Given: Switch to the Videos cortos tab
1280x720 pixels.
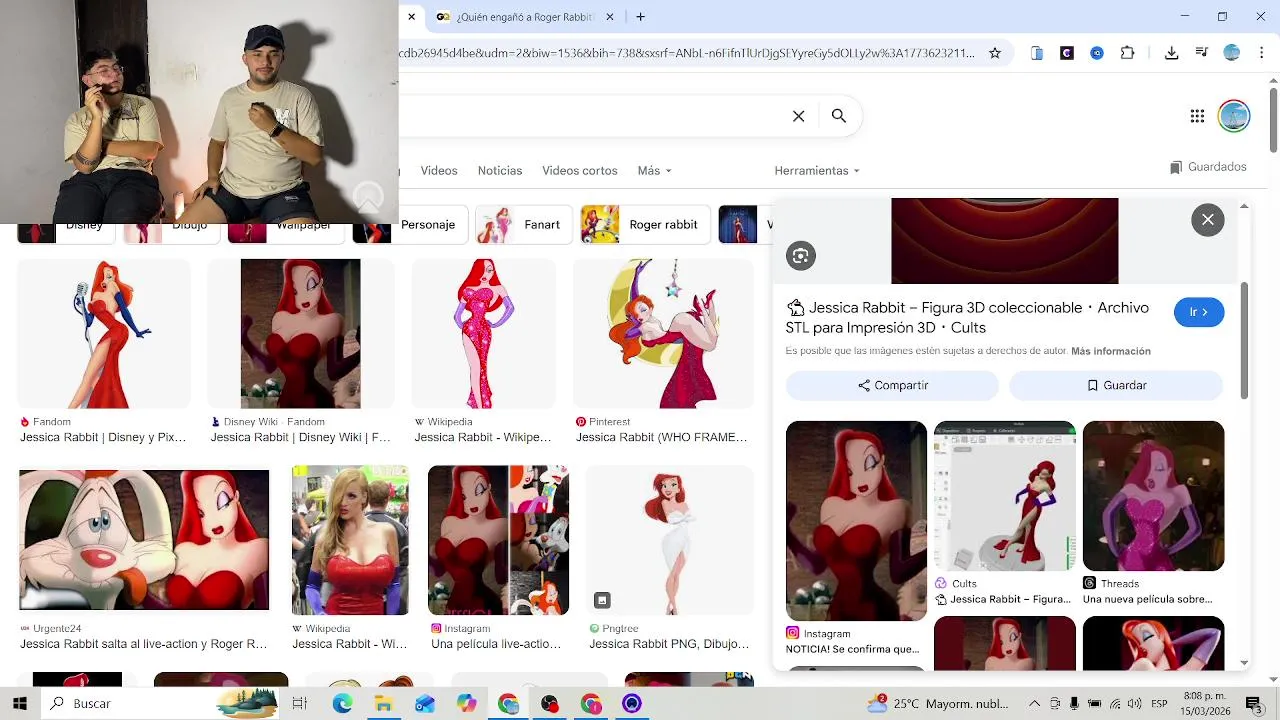Looking at the screenshot, I should 580,171.
